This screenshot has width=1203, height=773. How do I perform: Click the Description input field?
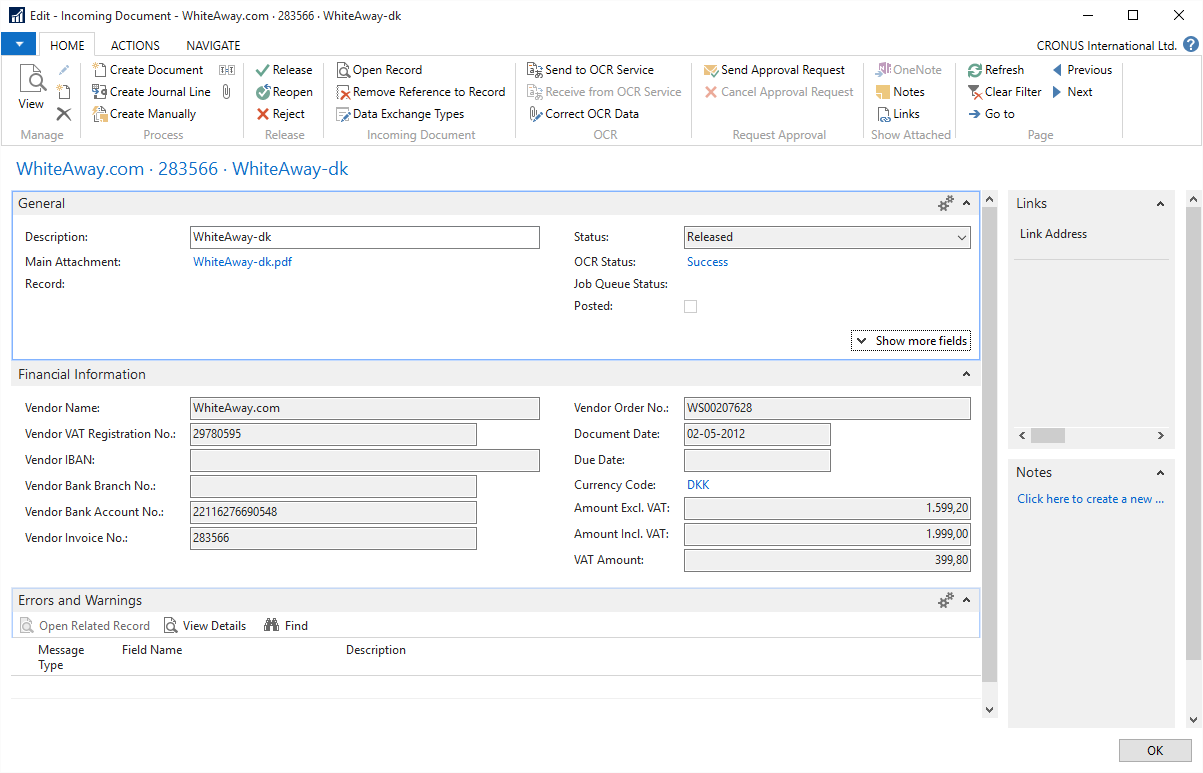[364, 238]
